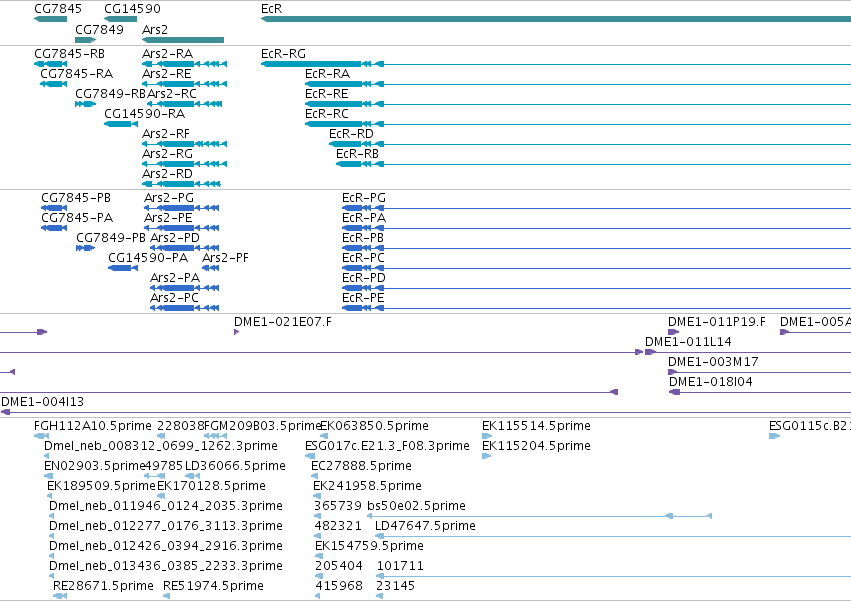Open EST LD36066.5prime

[x=235, y=466]
